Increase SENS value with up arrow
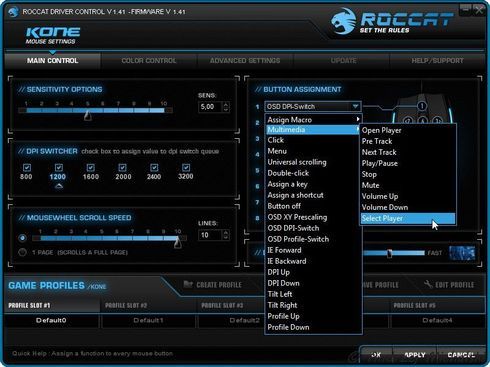The height and width of the screenshot is (367, 490). [x=226, y=104]
